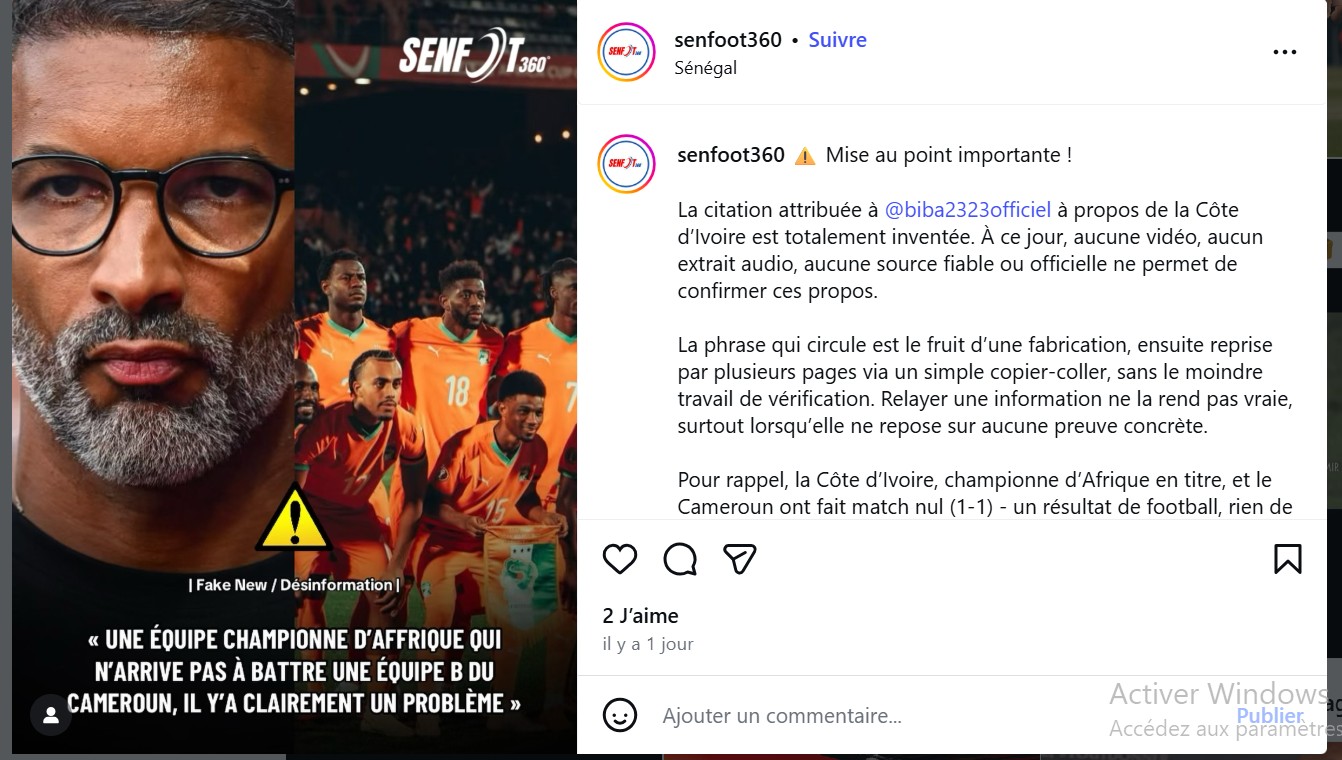
Task: Like the post with the heart icon
Action: [620, 559]
